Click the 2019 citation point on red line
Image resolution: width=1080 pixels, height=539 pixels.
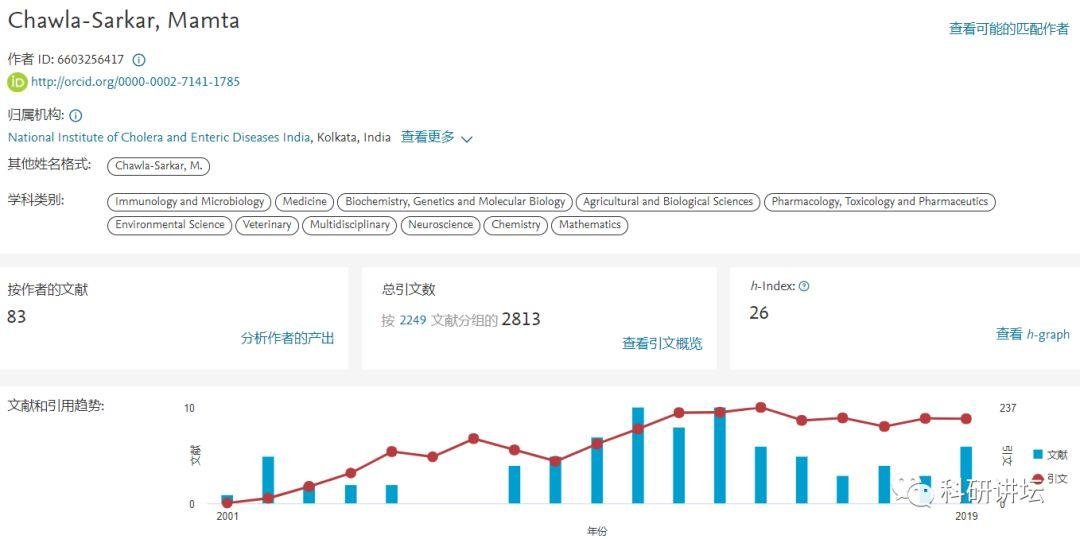[x=966, y=419]
